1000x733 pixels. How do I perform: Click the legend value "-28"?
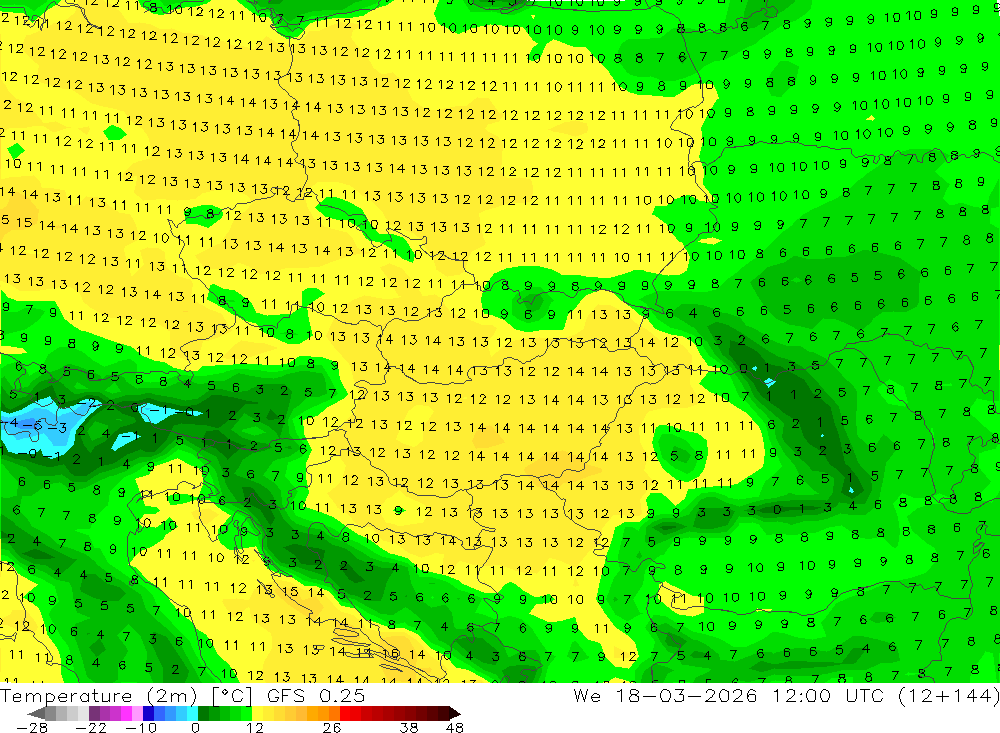point(31,728)
